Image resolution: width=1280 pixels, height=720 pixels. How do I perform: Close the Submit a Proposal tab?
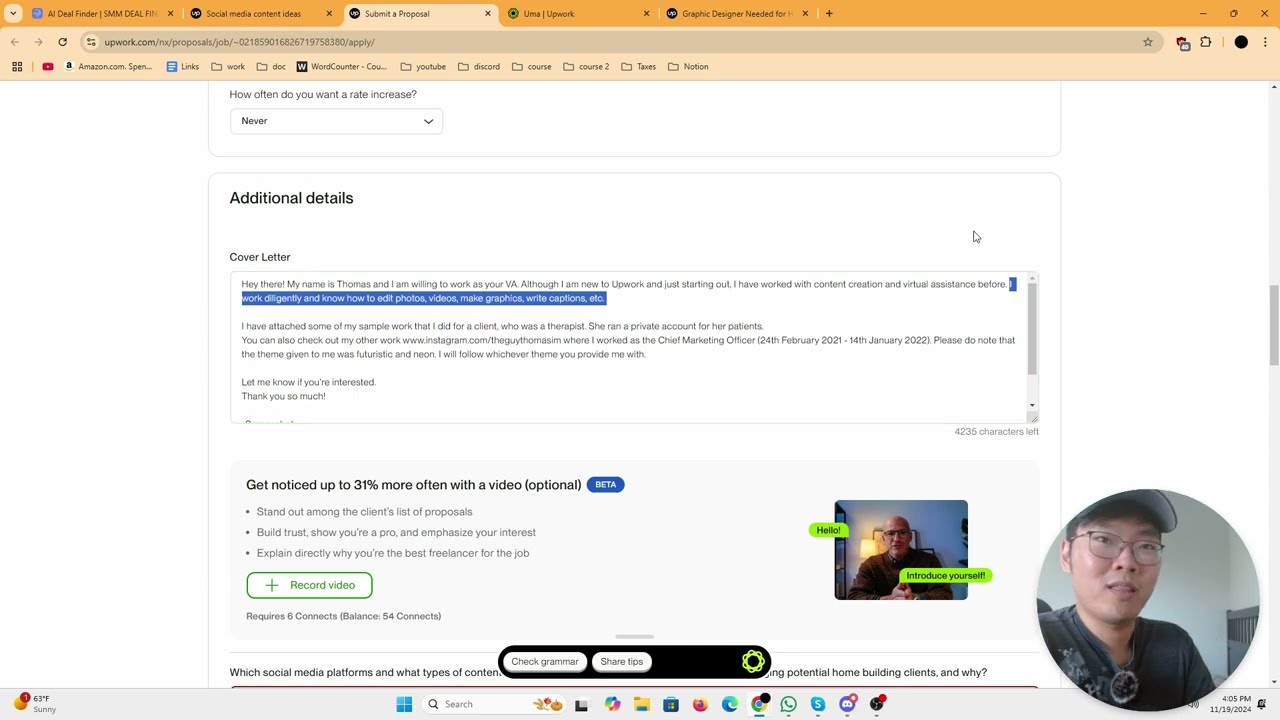pyautogui.click(x=488, y=14)
